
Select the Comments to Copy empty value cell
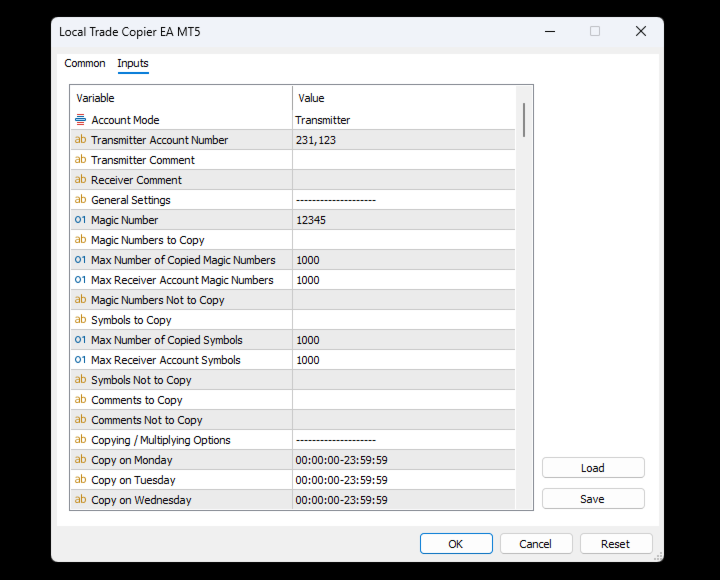pos(404,400)
